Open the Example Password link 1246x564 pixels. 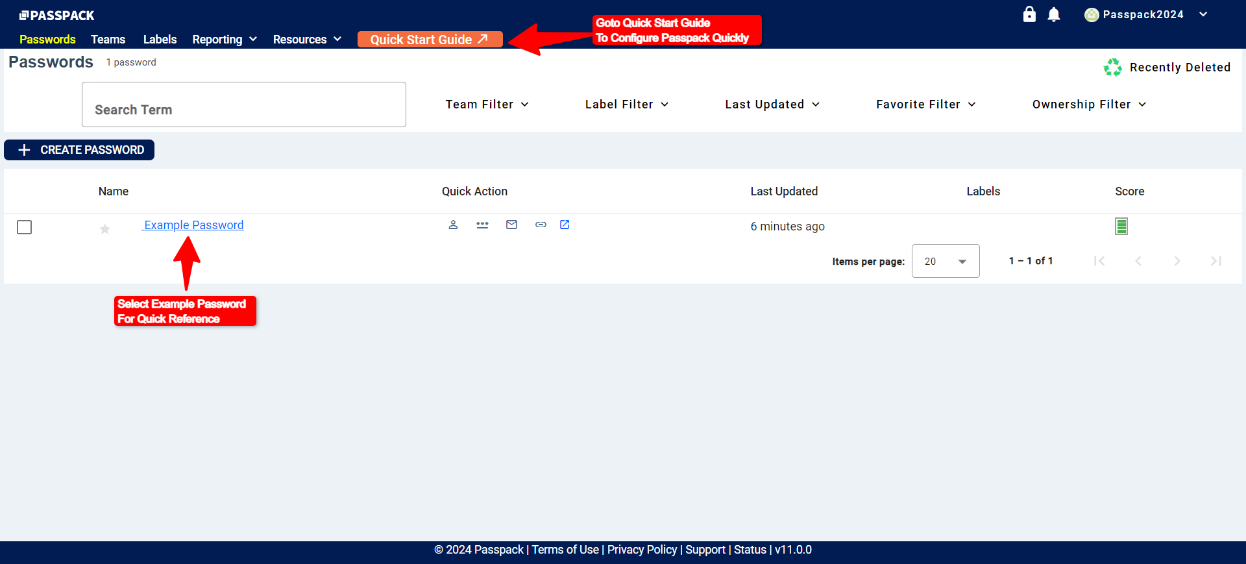(194, 225)
